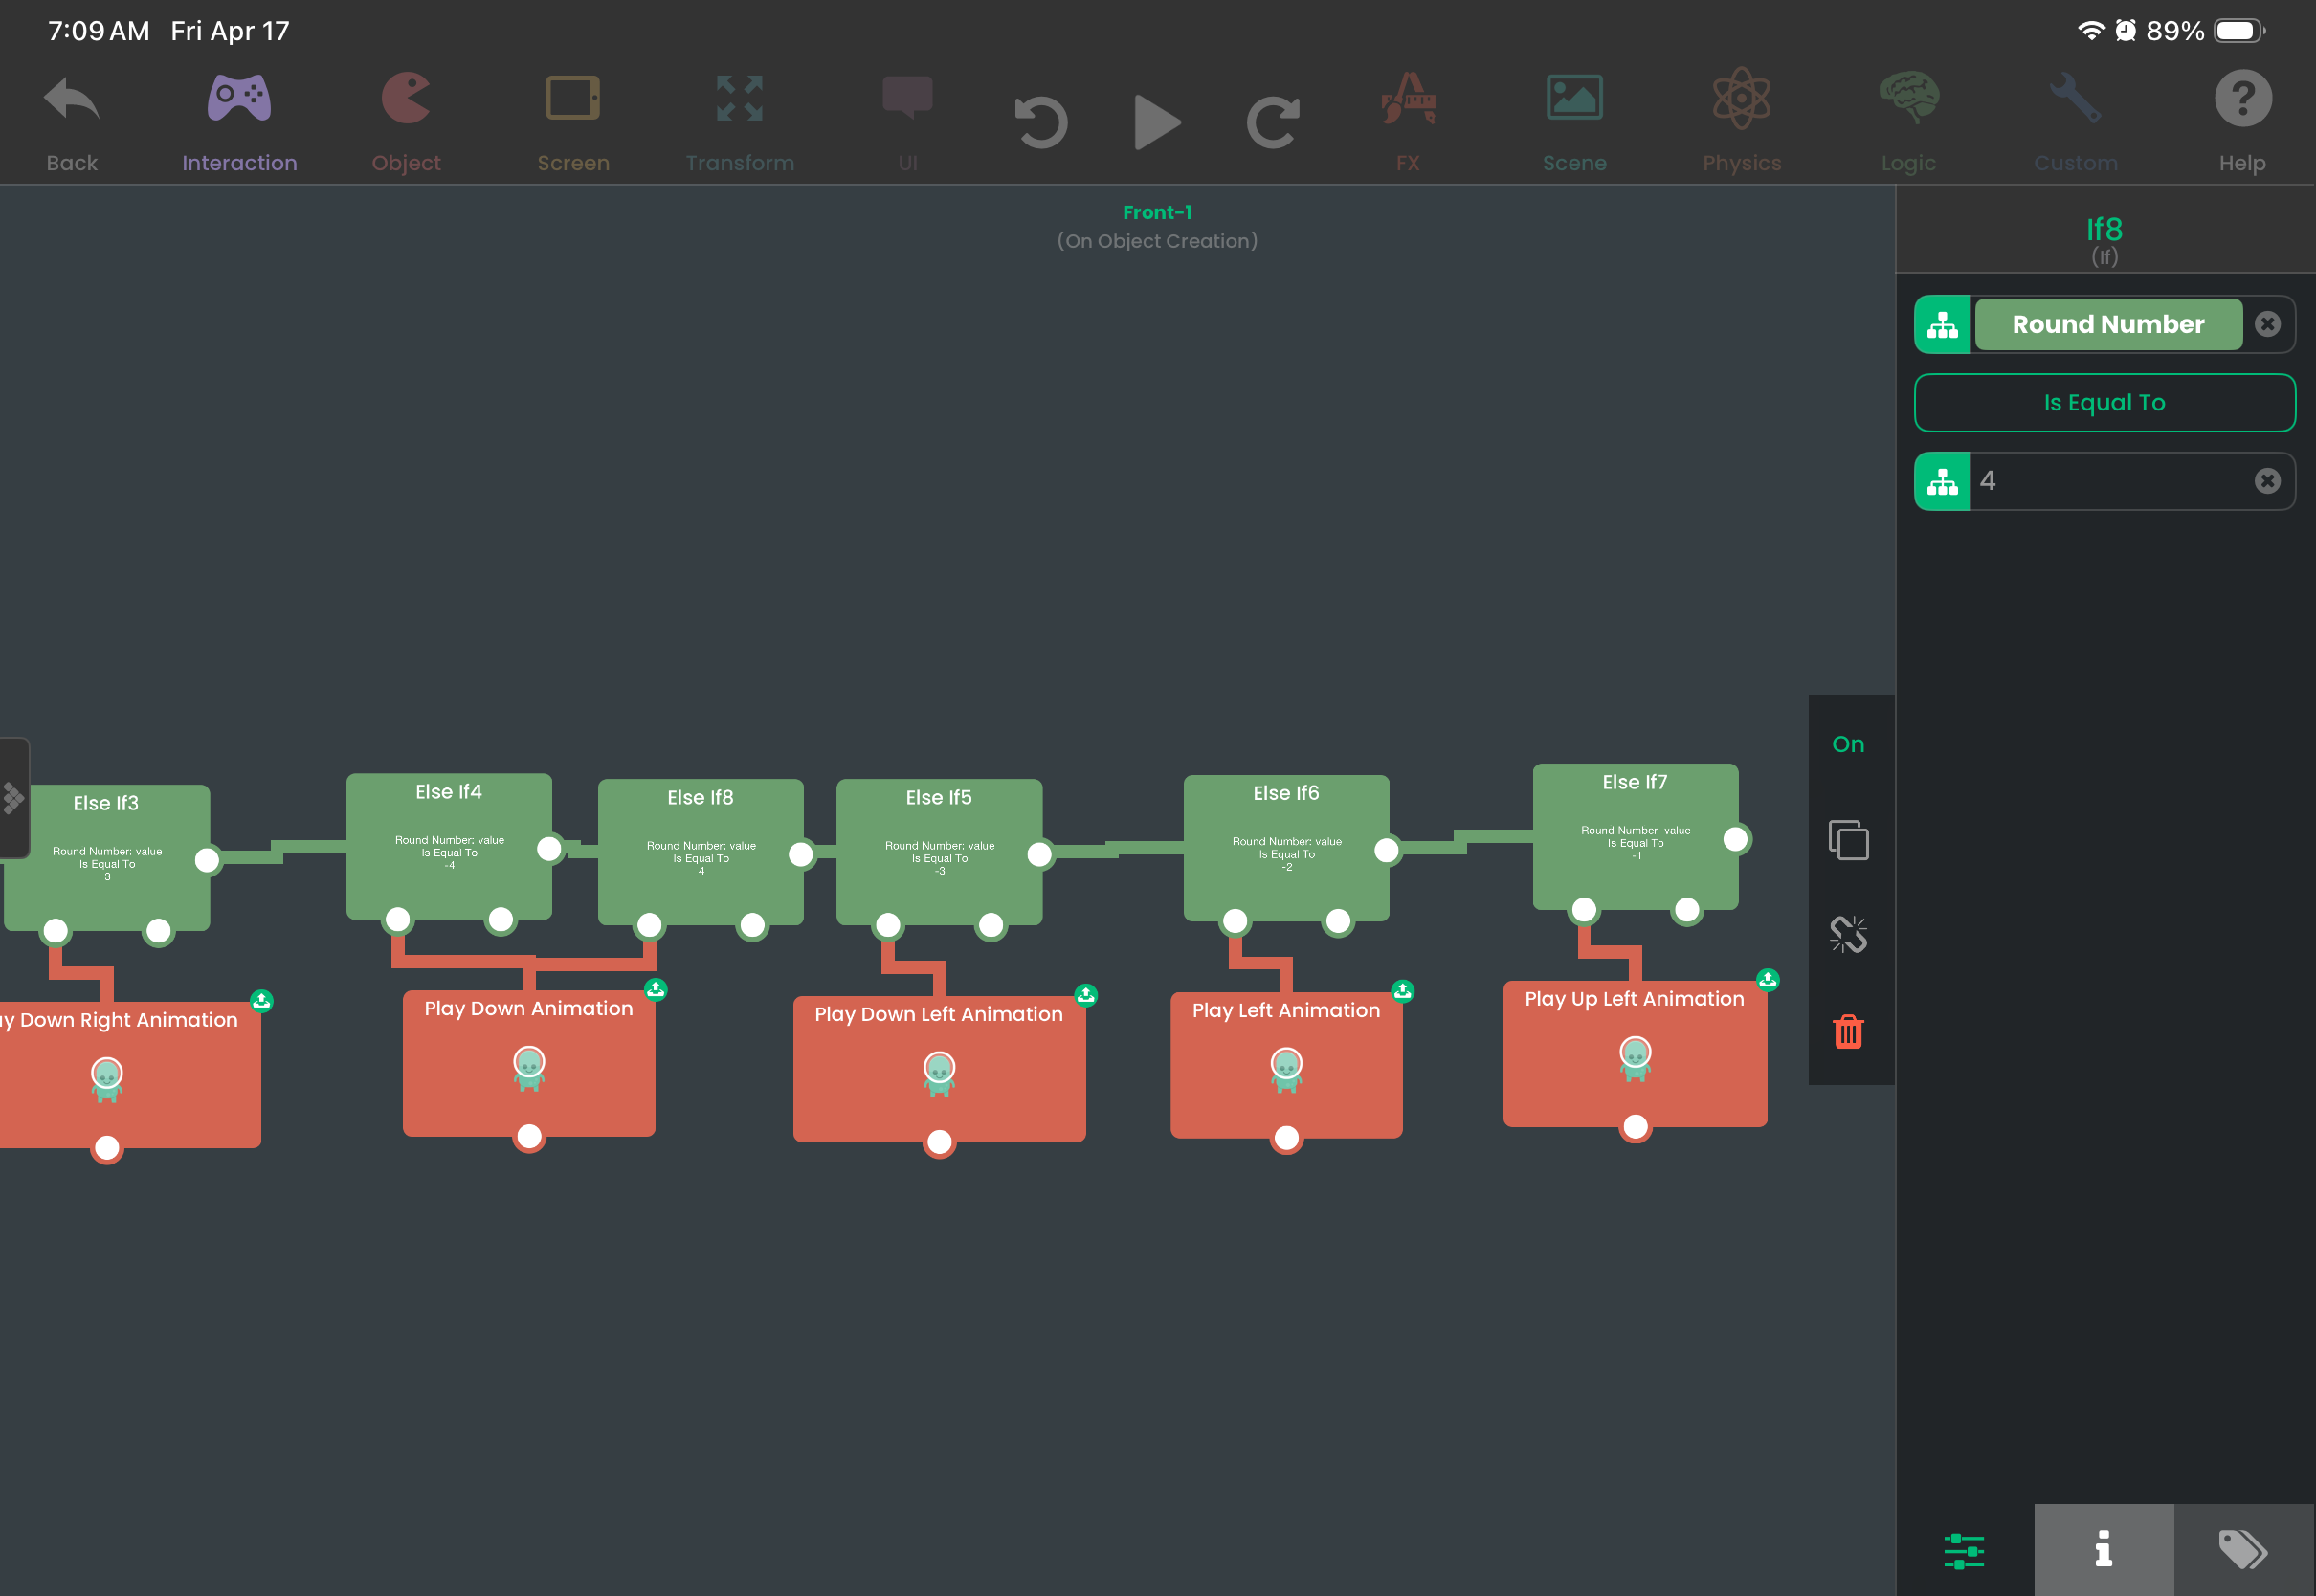Clear the value 4 input

tap(2267, 481)
